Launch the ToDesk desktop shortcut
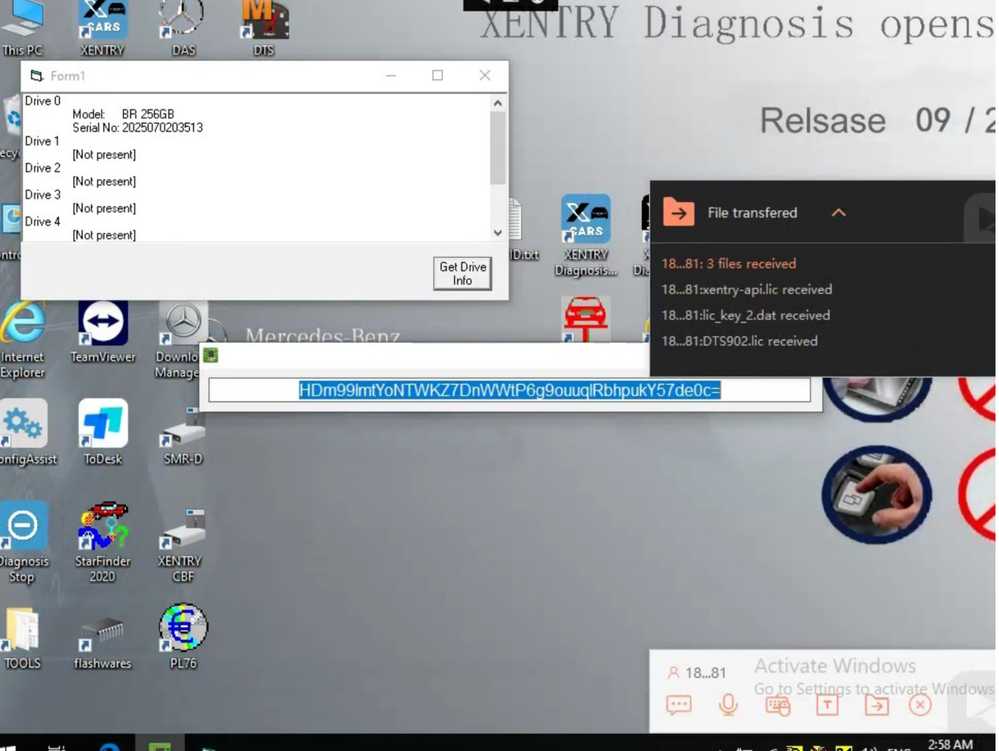This screenshot has height=751, width=999. point(103,432)
